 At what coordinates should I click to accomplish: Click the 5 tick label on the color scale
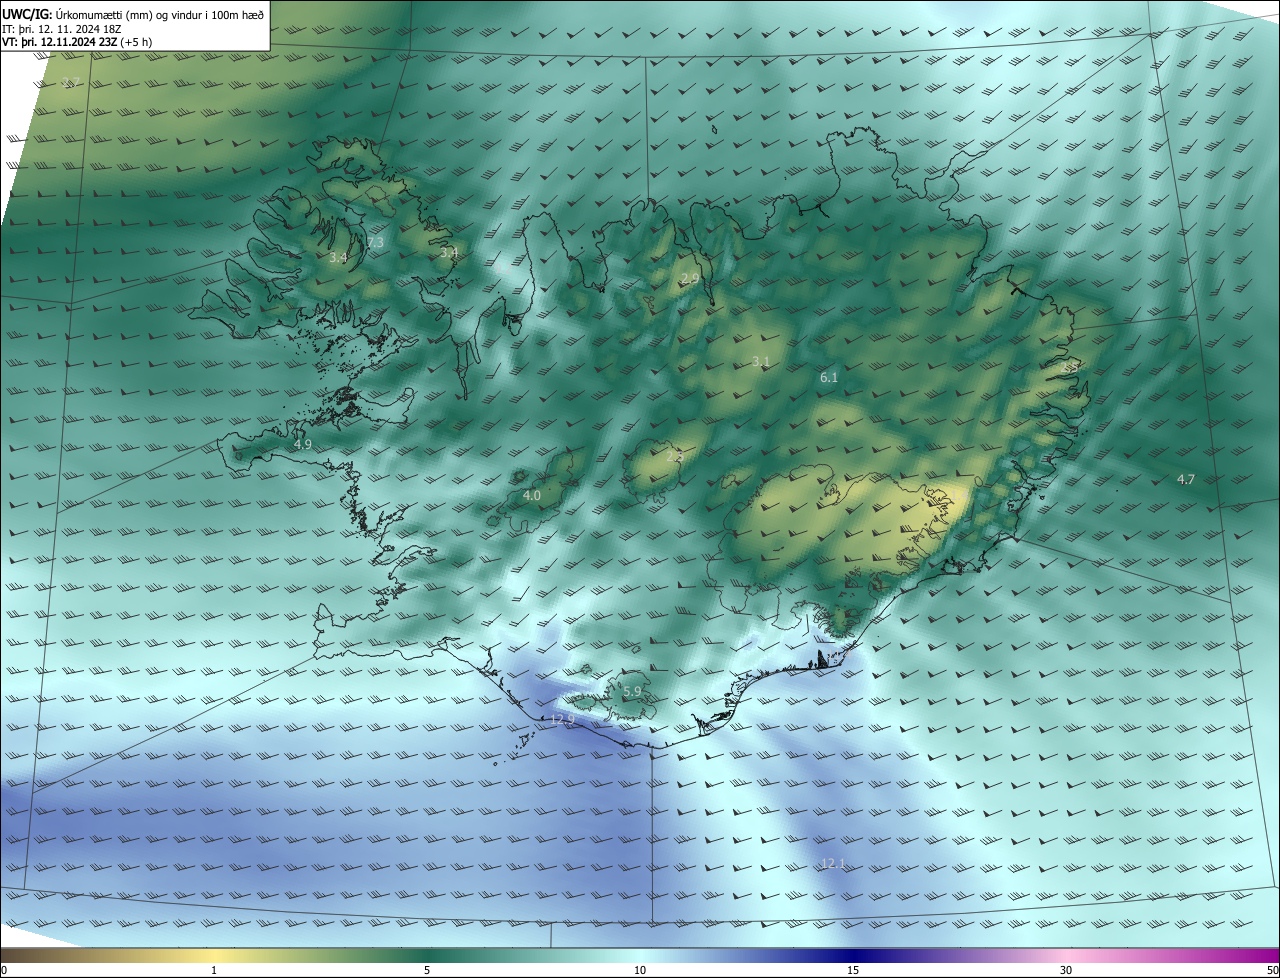point(427,970)
